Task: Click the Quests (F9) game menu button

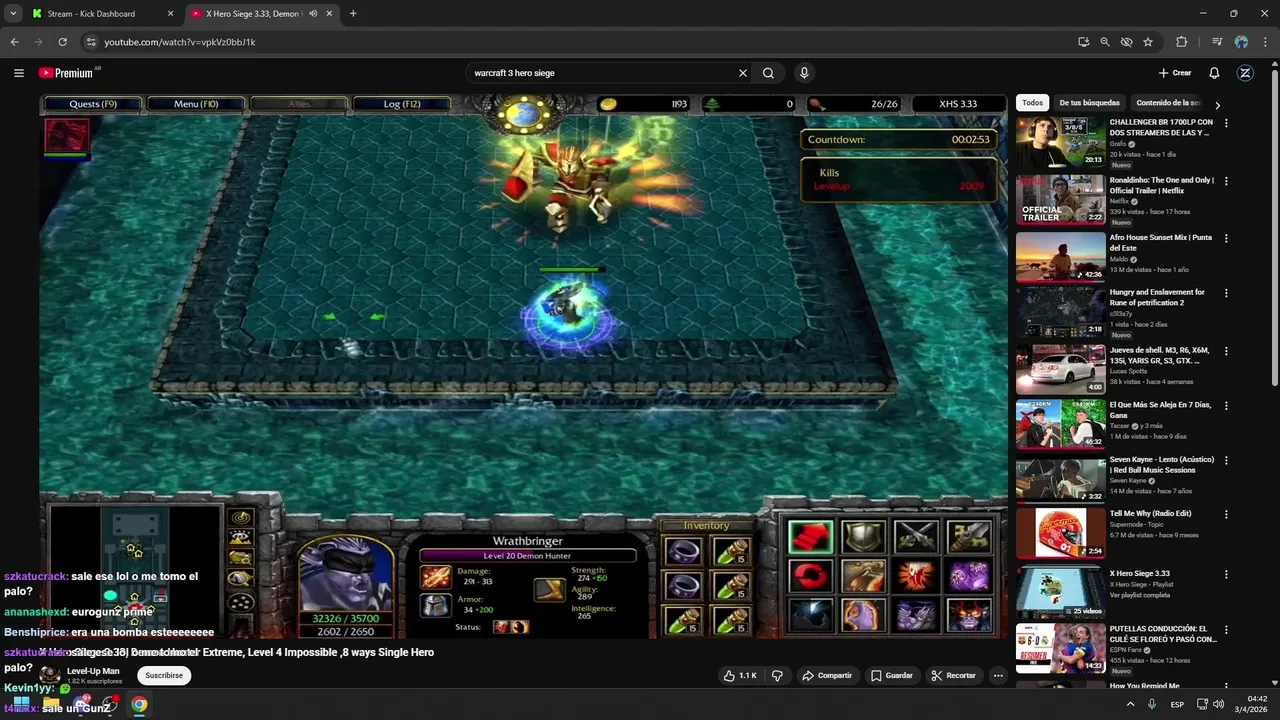Action: point(93,104)
